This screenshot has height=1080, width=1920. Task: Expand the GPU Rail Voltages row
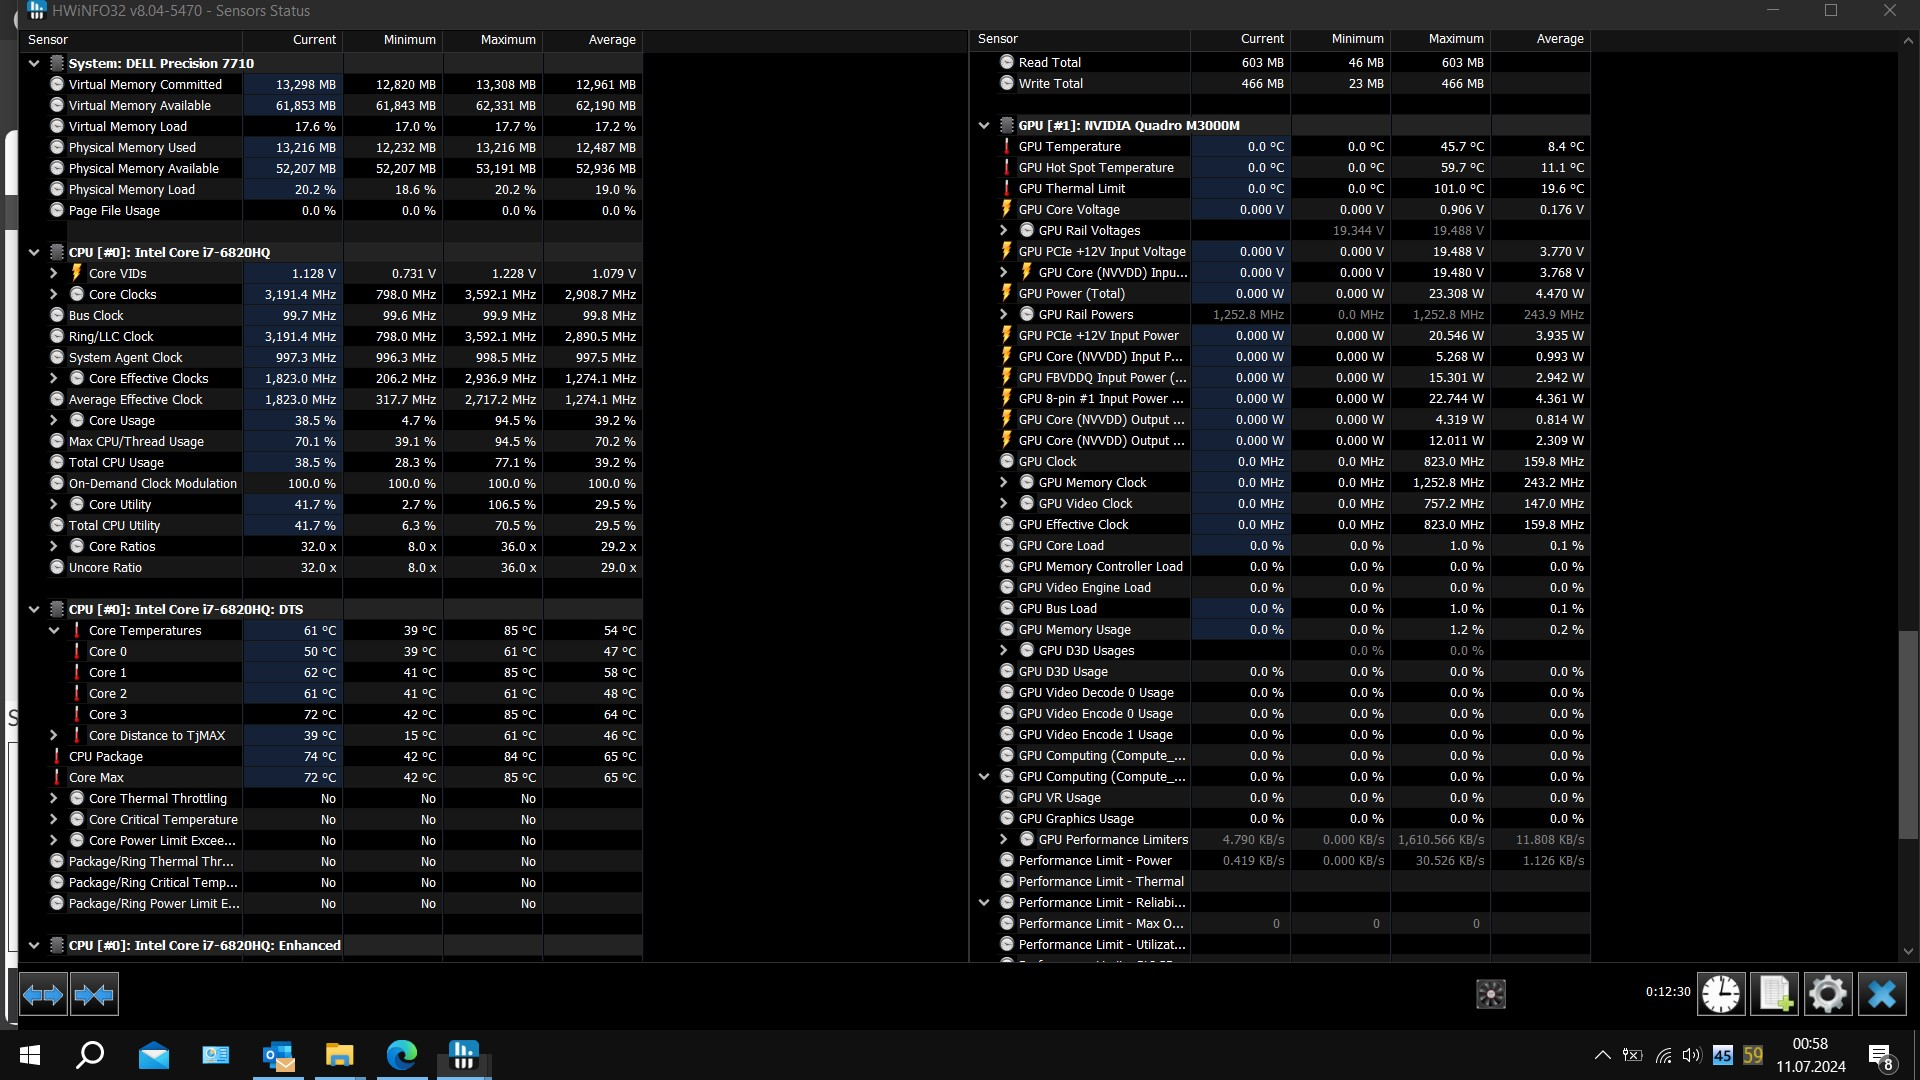point(1004,230)
